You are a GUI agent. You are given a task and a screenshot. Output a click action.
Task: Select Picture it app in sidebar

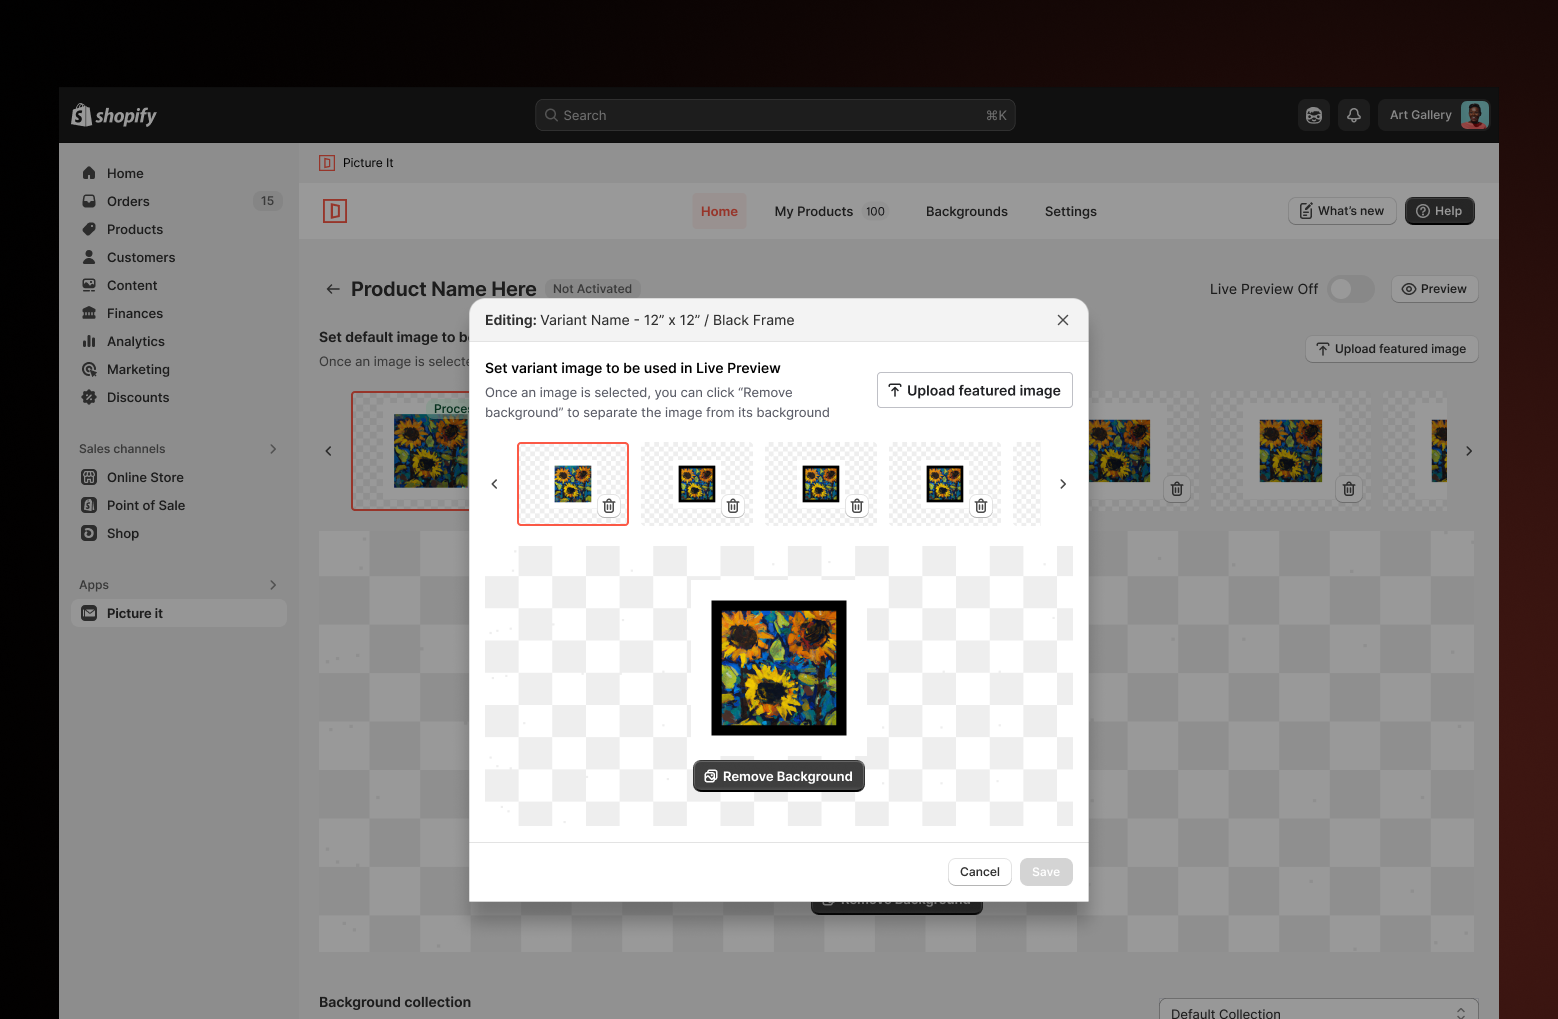pos(179,613)
